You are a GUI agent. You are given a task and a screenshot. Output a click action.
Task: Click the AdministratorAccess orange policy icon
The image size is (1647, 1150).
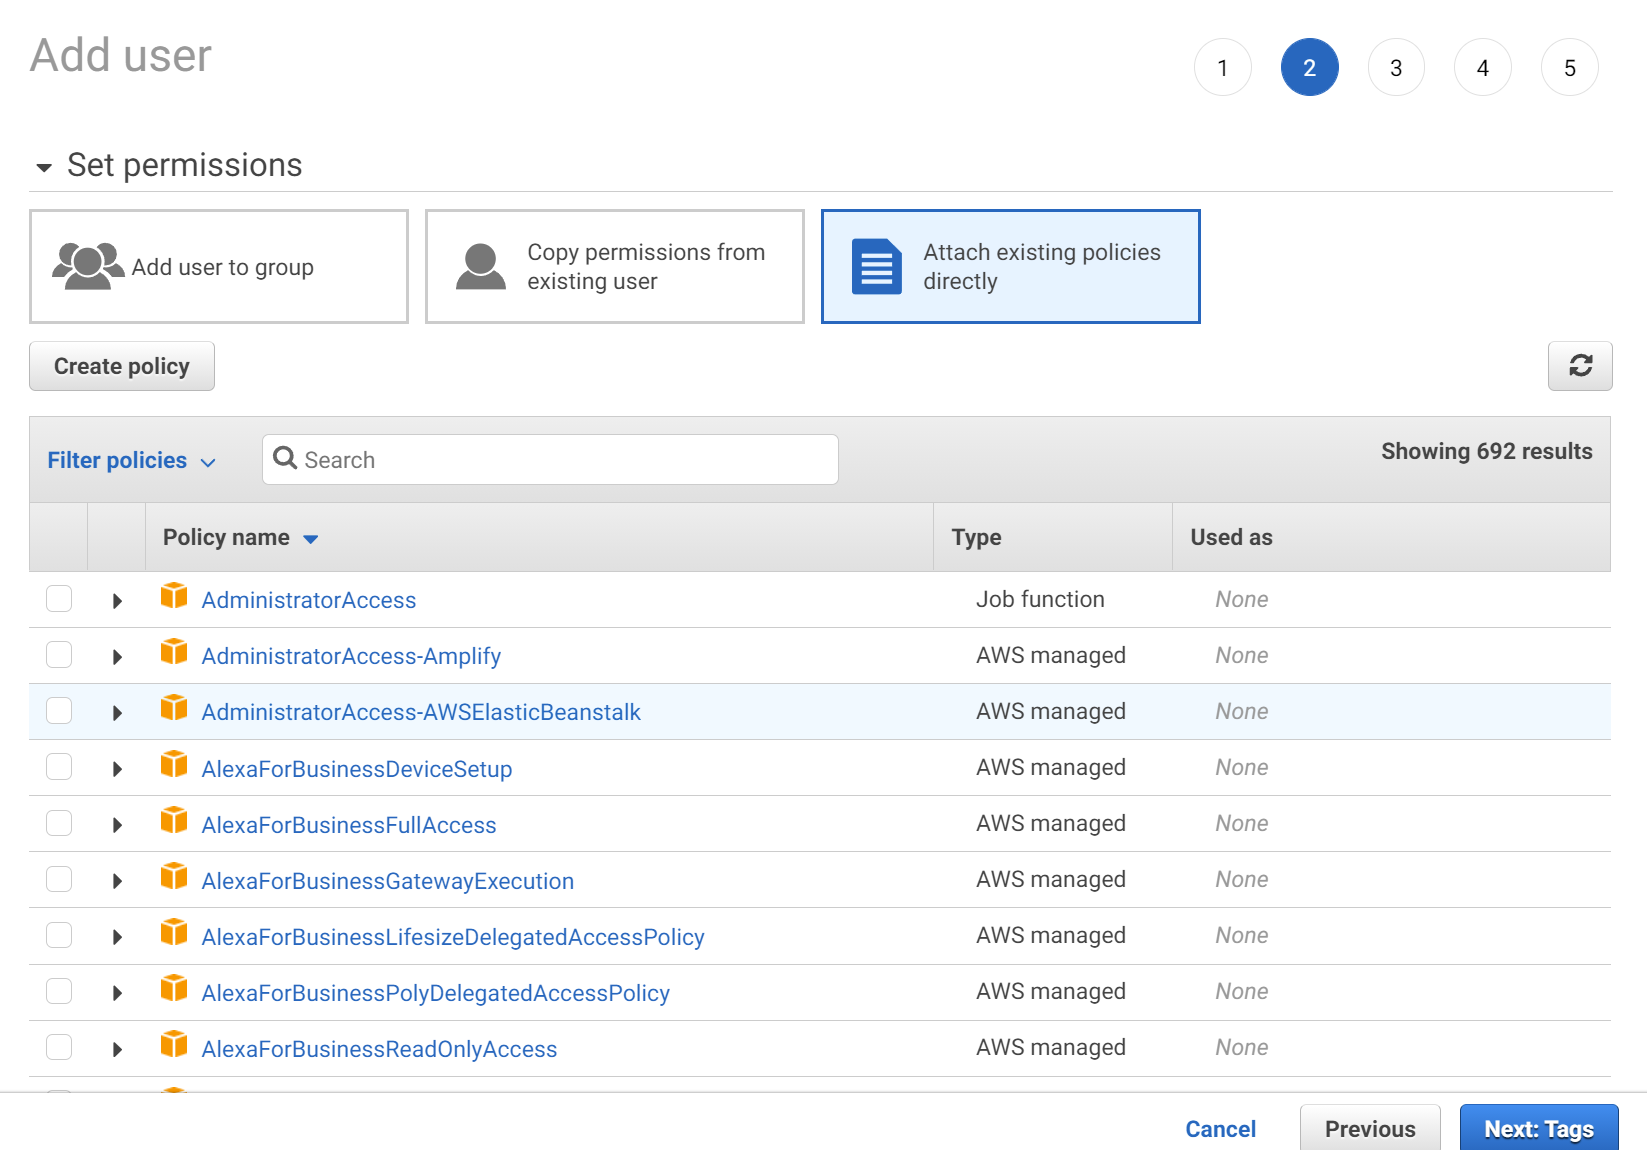click(x=174, y=596)
